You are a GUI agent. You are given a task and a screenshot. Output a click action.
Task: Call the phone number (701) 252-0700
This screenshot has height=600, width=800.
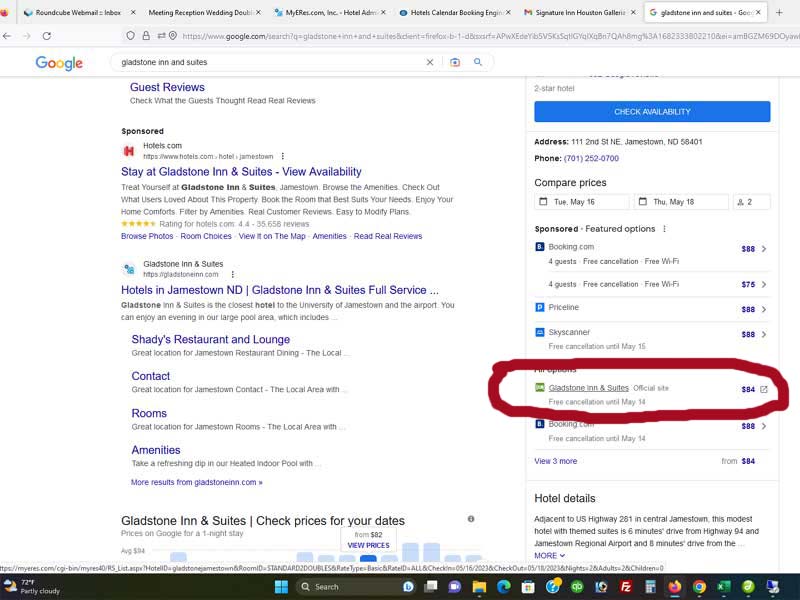tap(591, 159)
